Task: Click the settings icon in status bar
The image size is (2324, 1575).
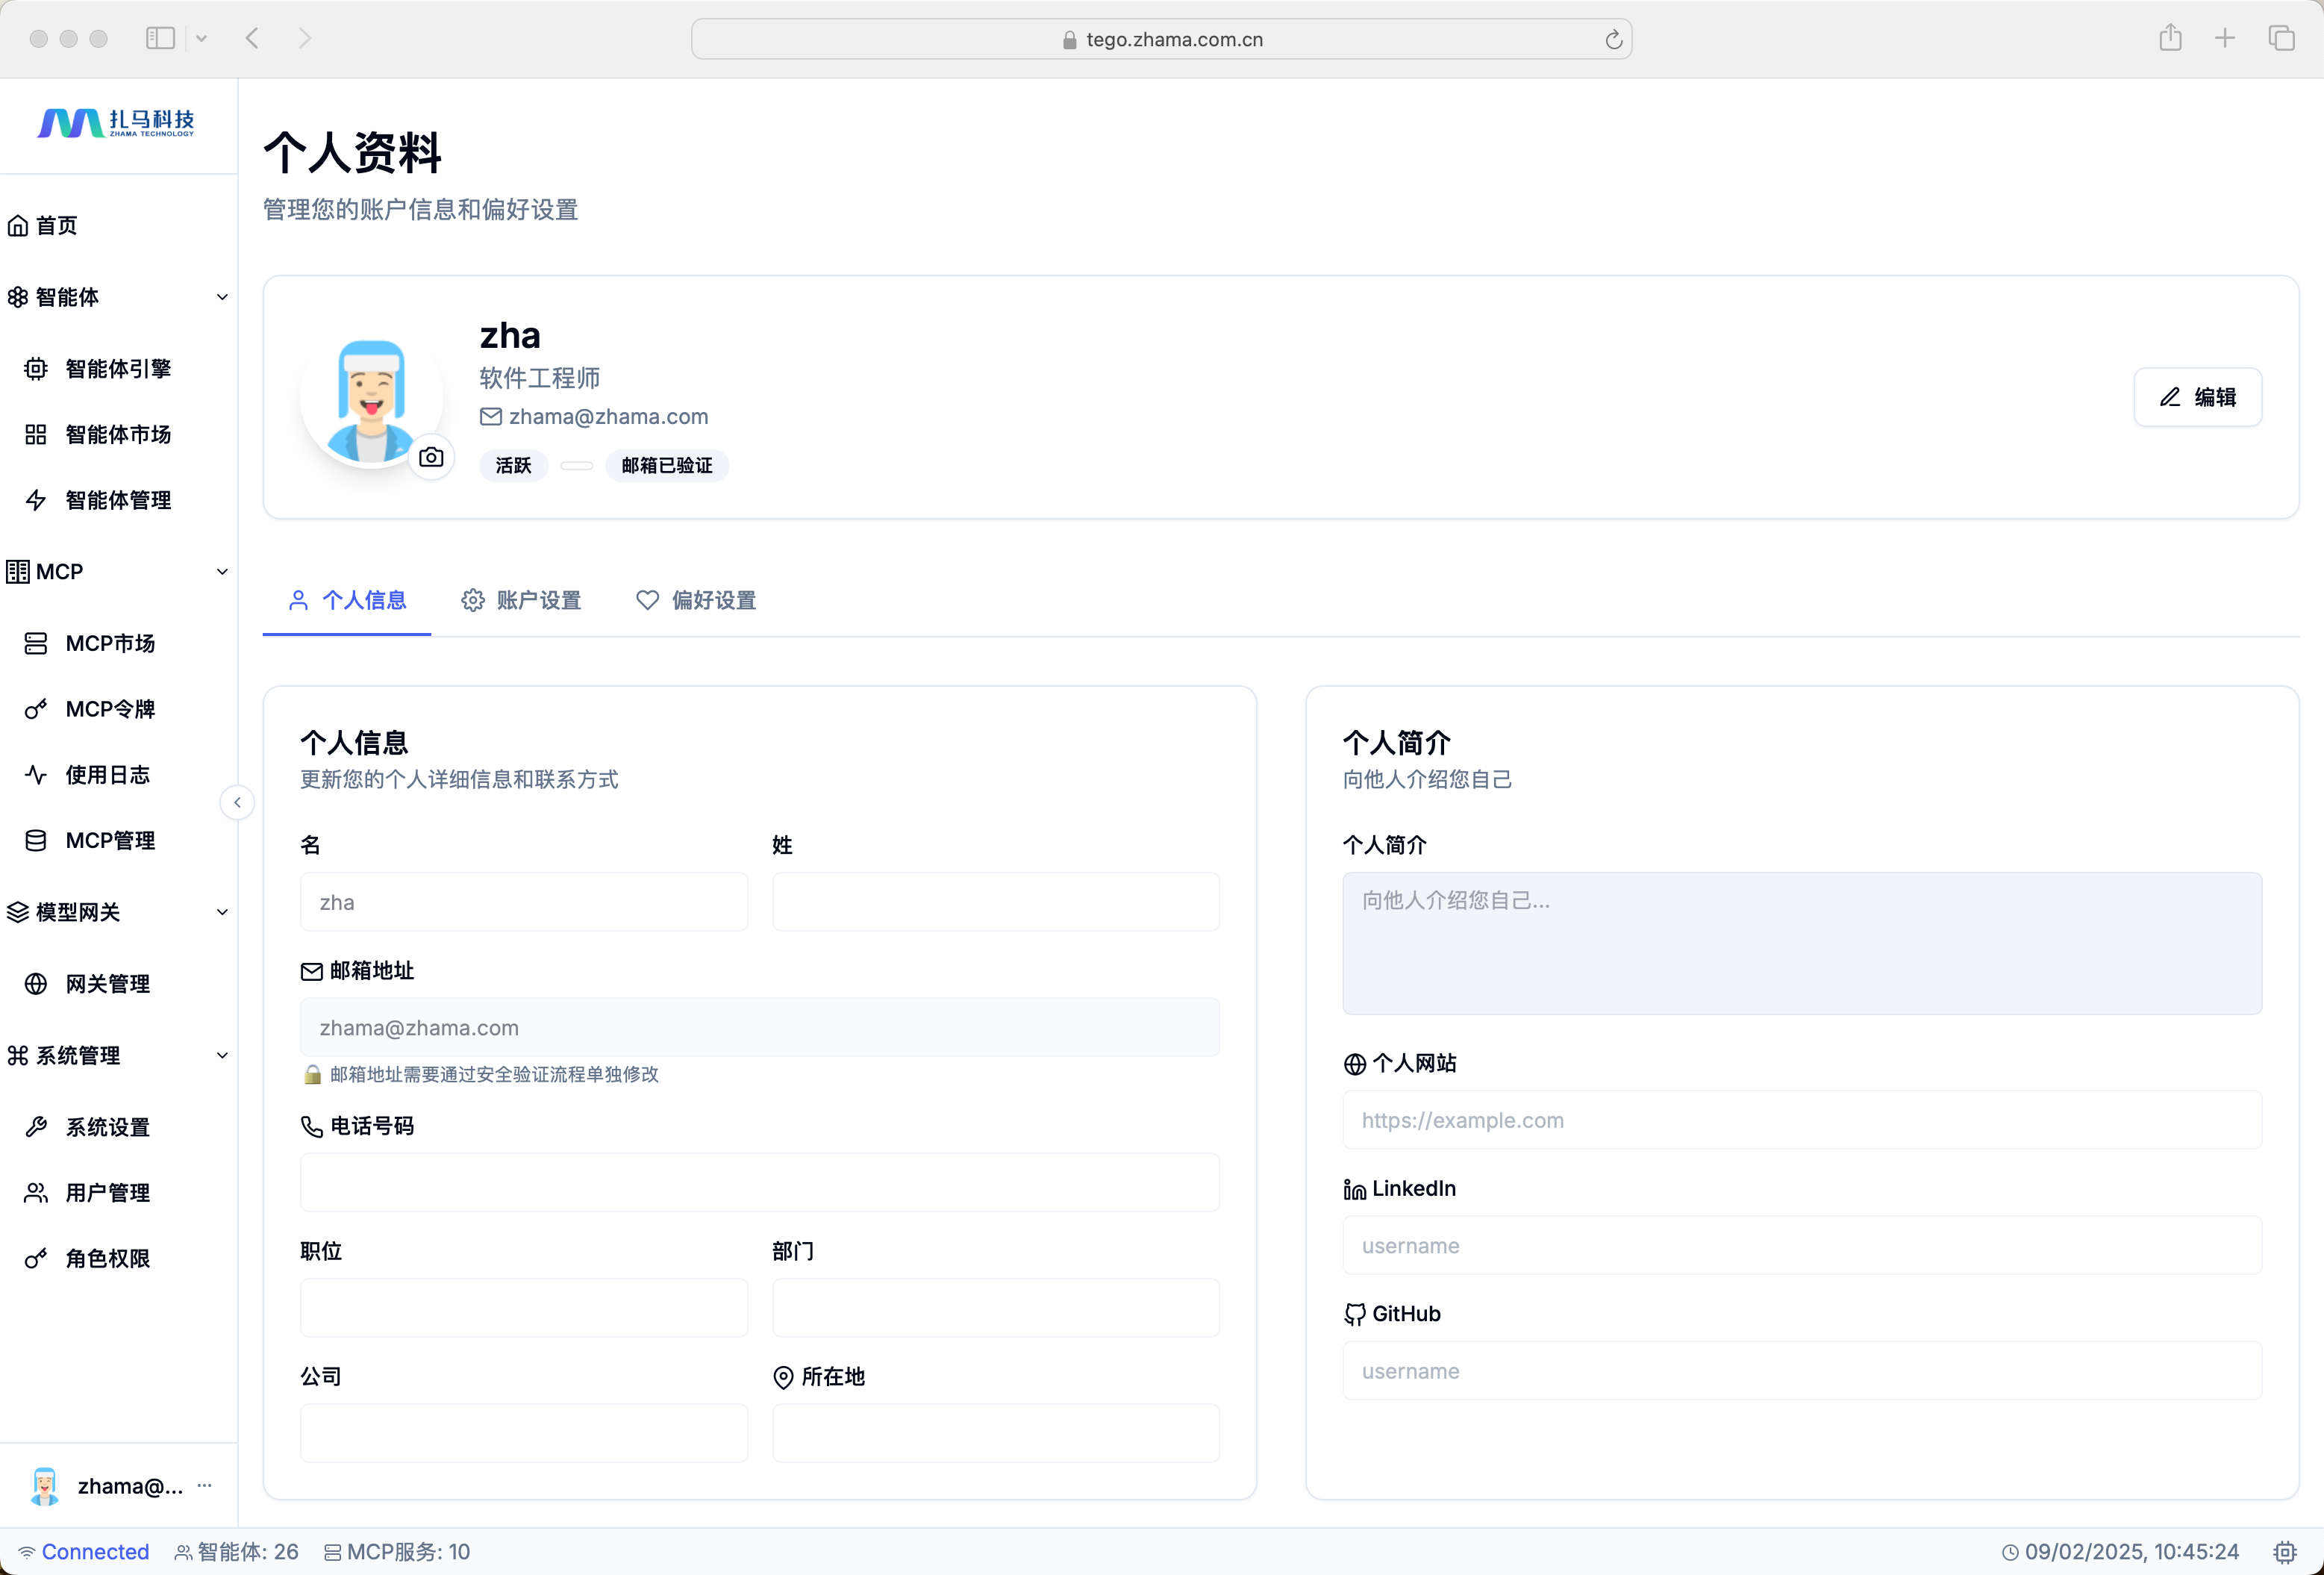Action: coord(2284,1551)
